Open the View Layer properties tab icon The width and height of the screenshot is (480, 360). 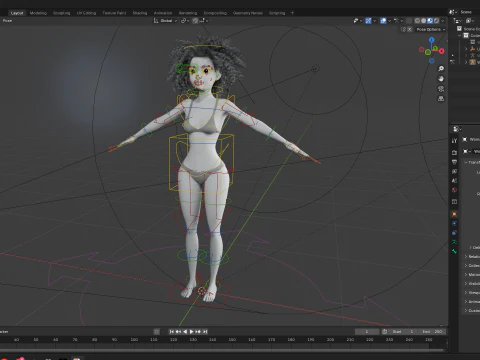coord(454,171)
